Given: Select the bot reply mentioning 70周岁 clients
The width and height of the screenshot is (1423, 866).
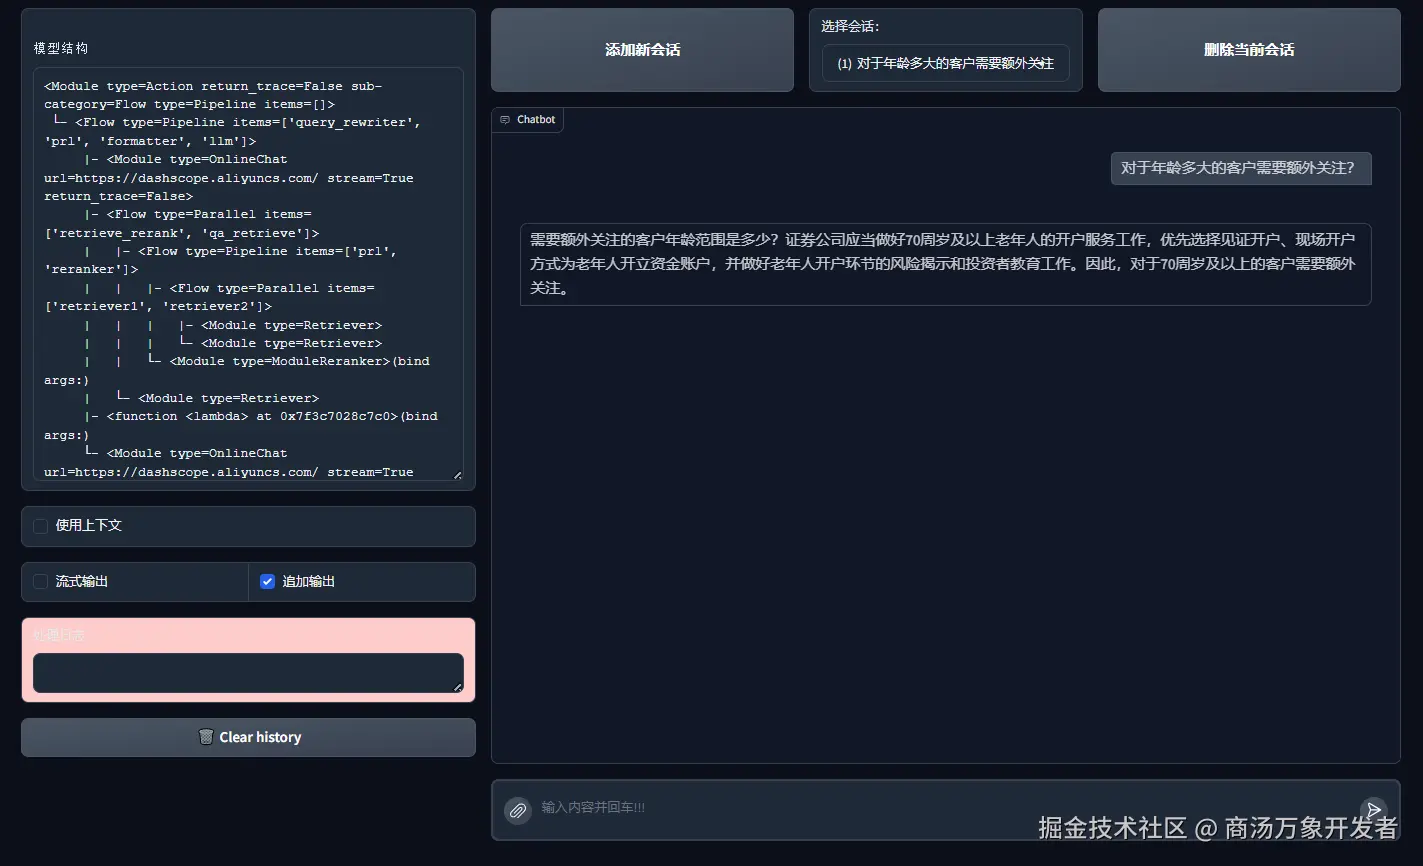Looking at the screenshot, I should tap(945, 264).
